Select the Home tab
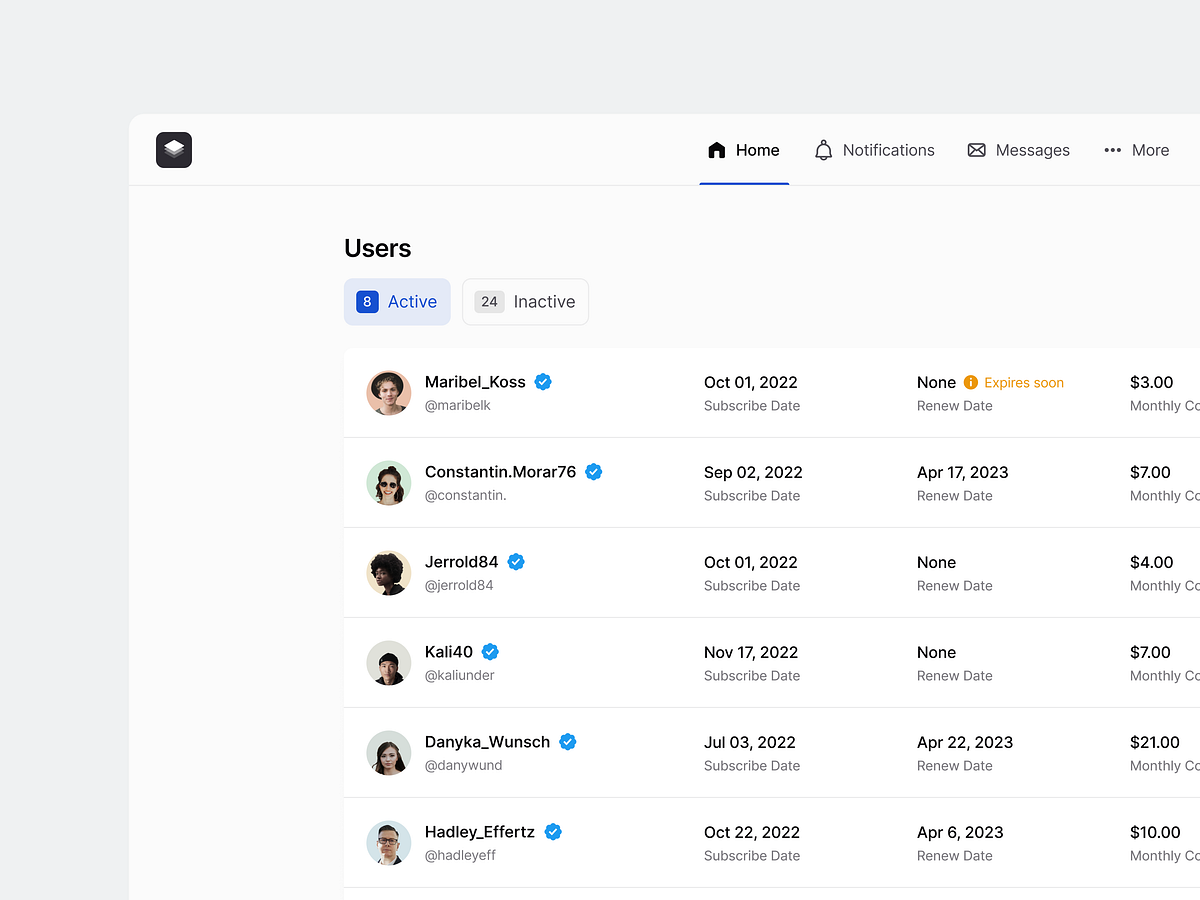Viewport: 1200px width, 900px height. (x=744, y=149)
